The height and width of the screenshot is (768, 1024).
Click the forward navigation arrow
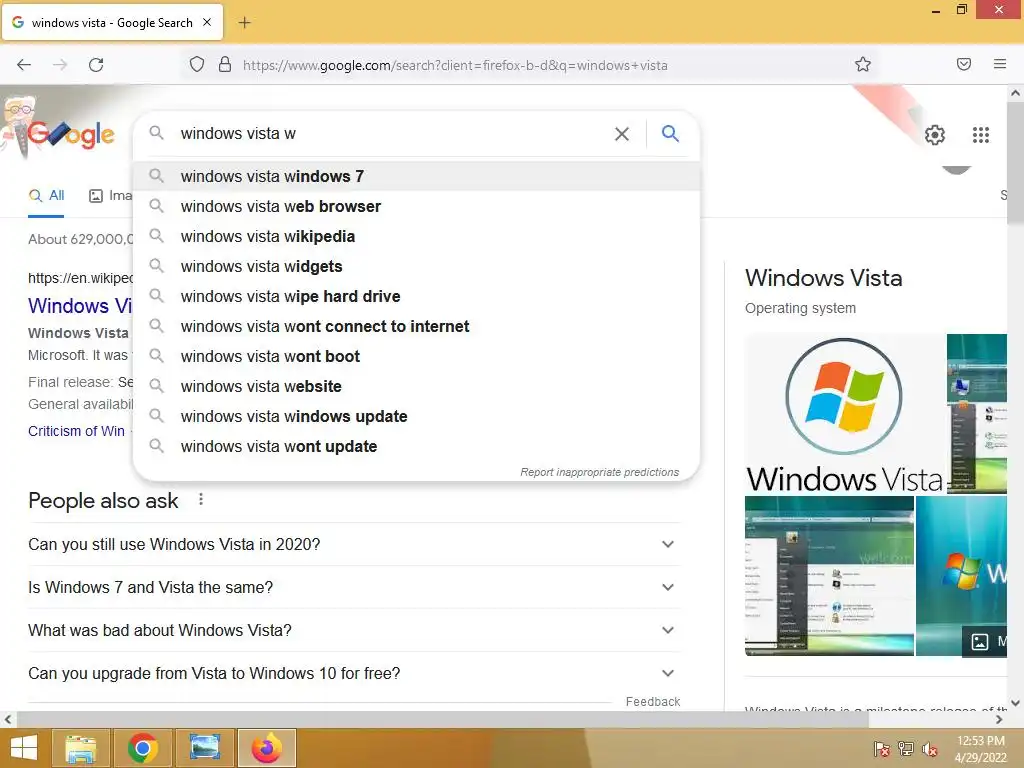[60, 65]
